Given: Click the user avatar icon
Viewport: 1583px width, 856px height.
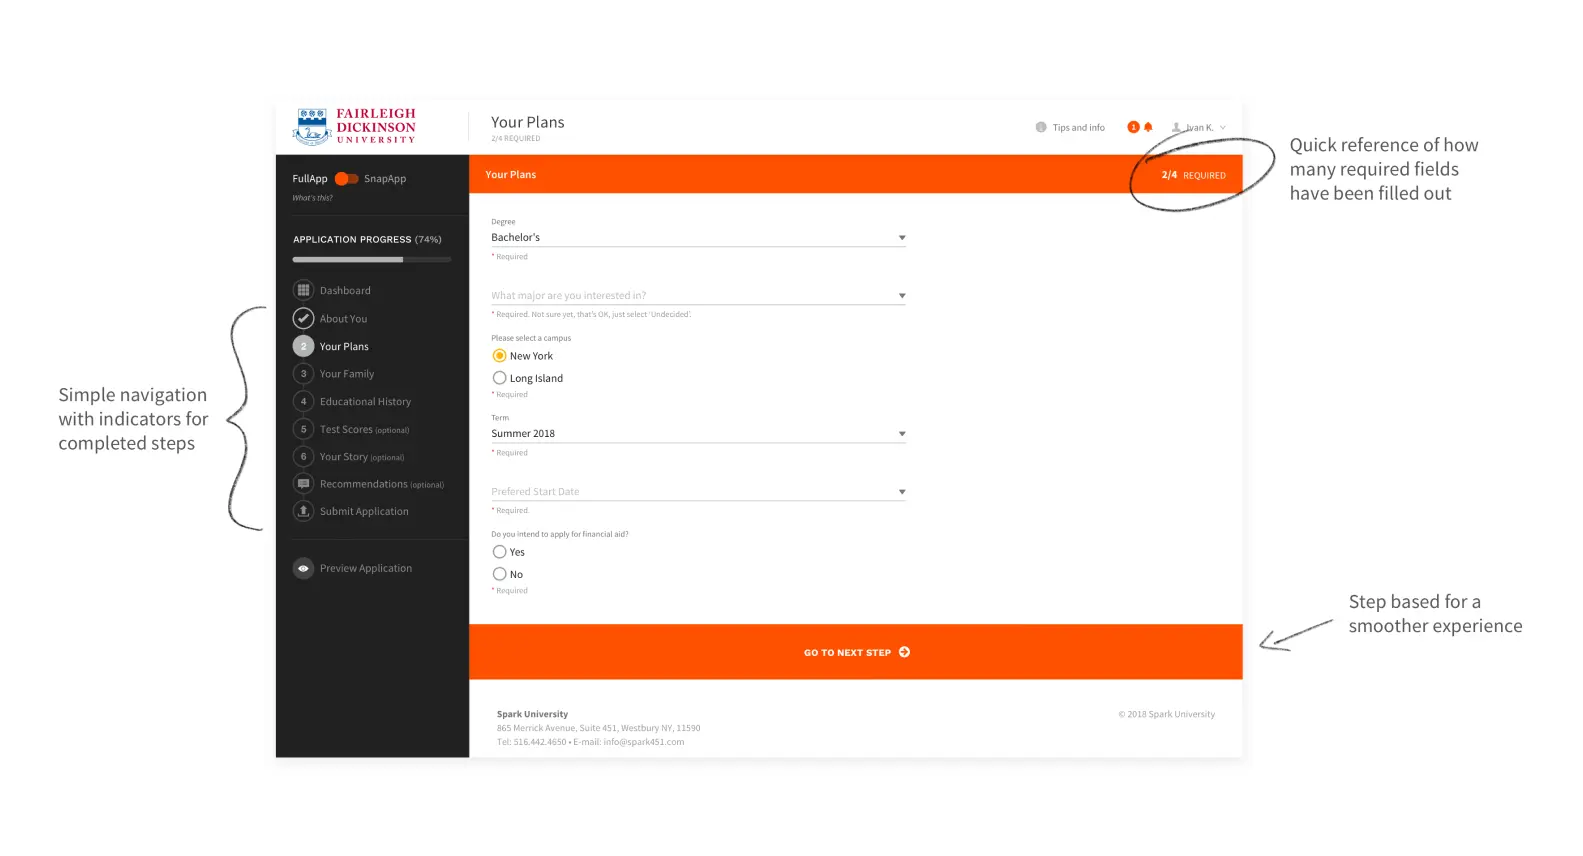Looking at the screenshot, I should 1177,127.
